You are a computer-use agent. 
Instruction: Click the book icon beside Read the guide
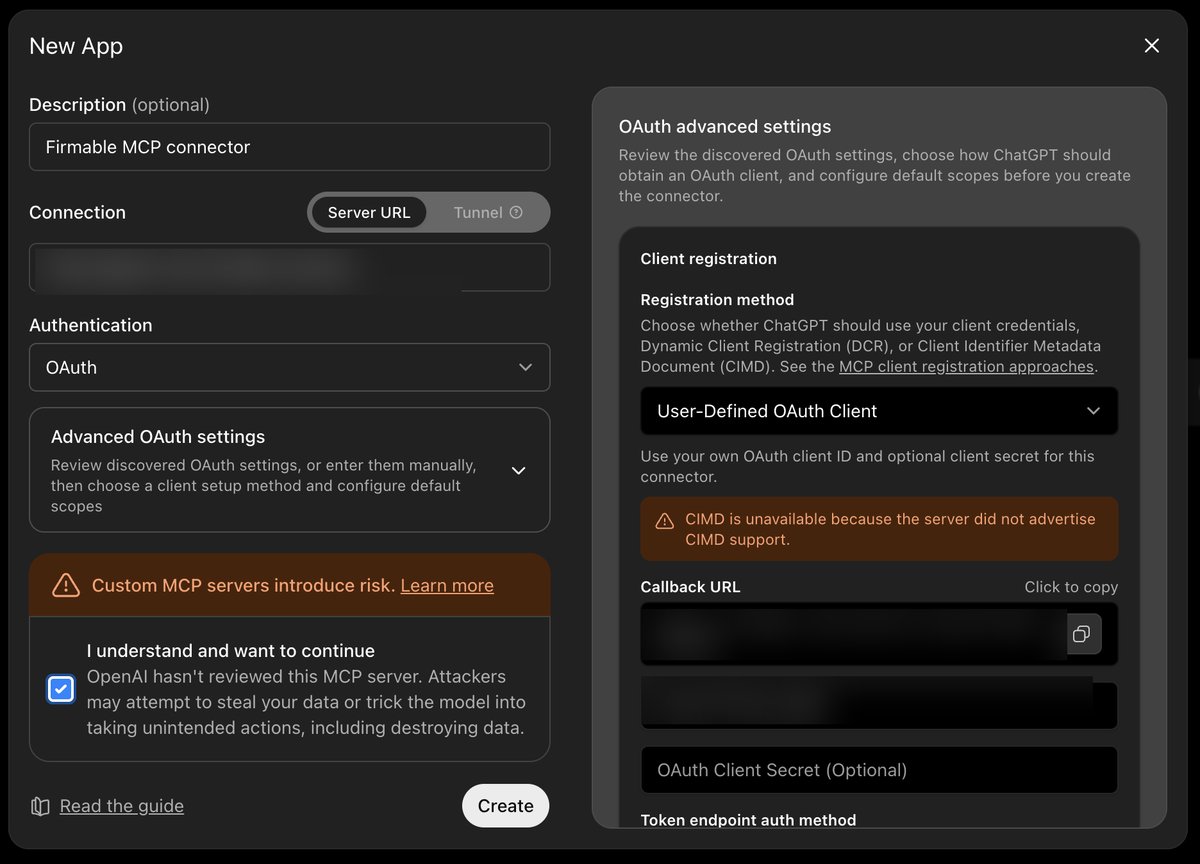[x=40, y=806]
